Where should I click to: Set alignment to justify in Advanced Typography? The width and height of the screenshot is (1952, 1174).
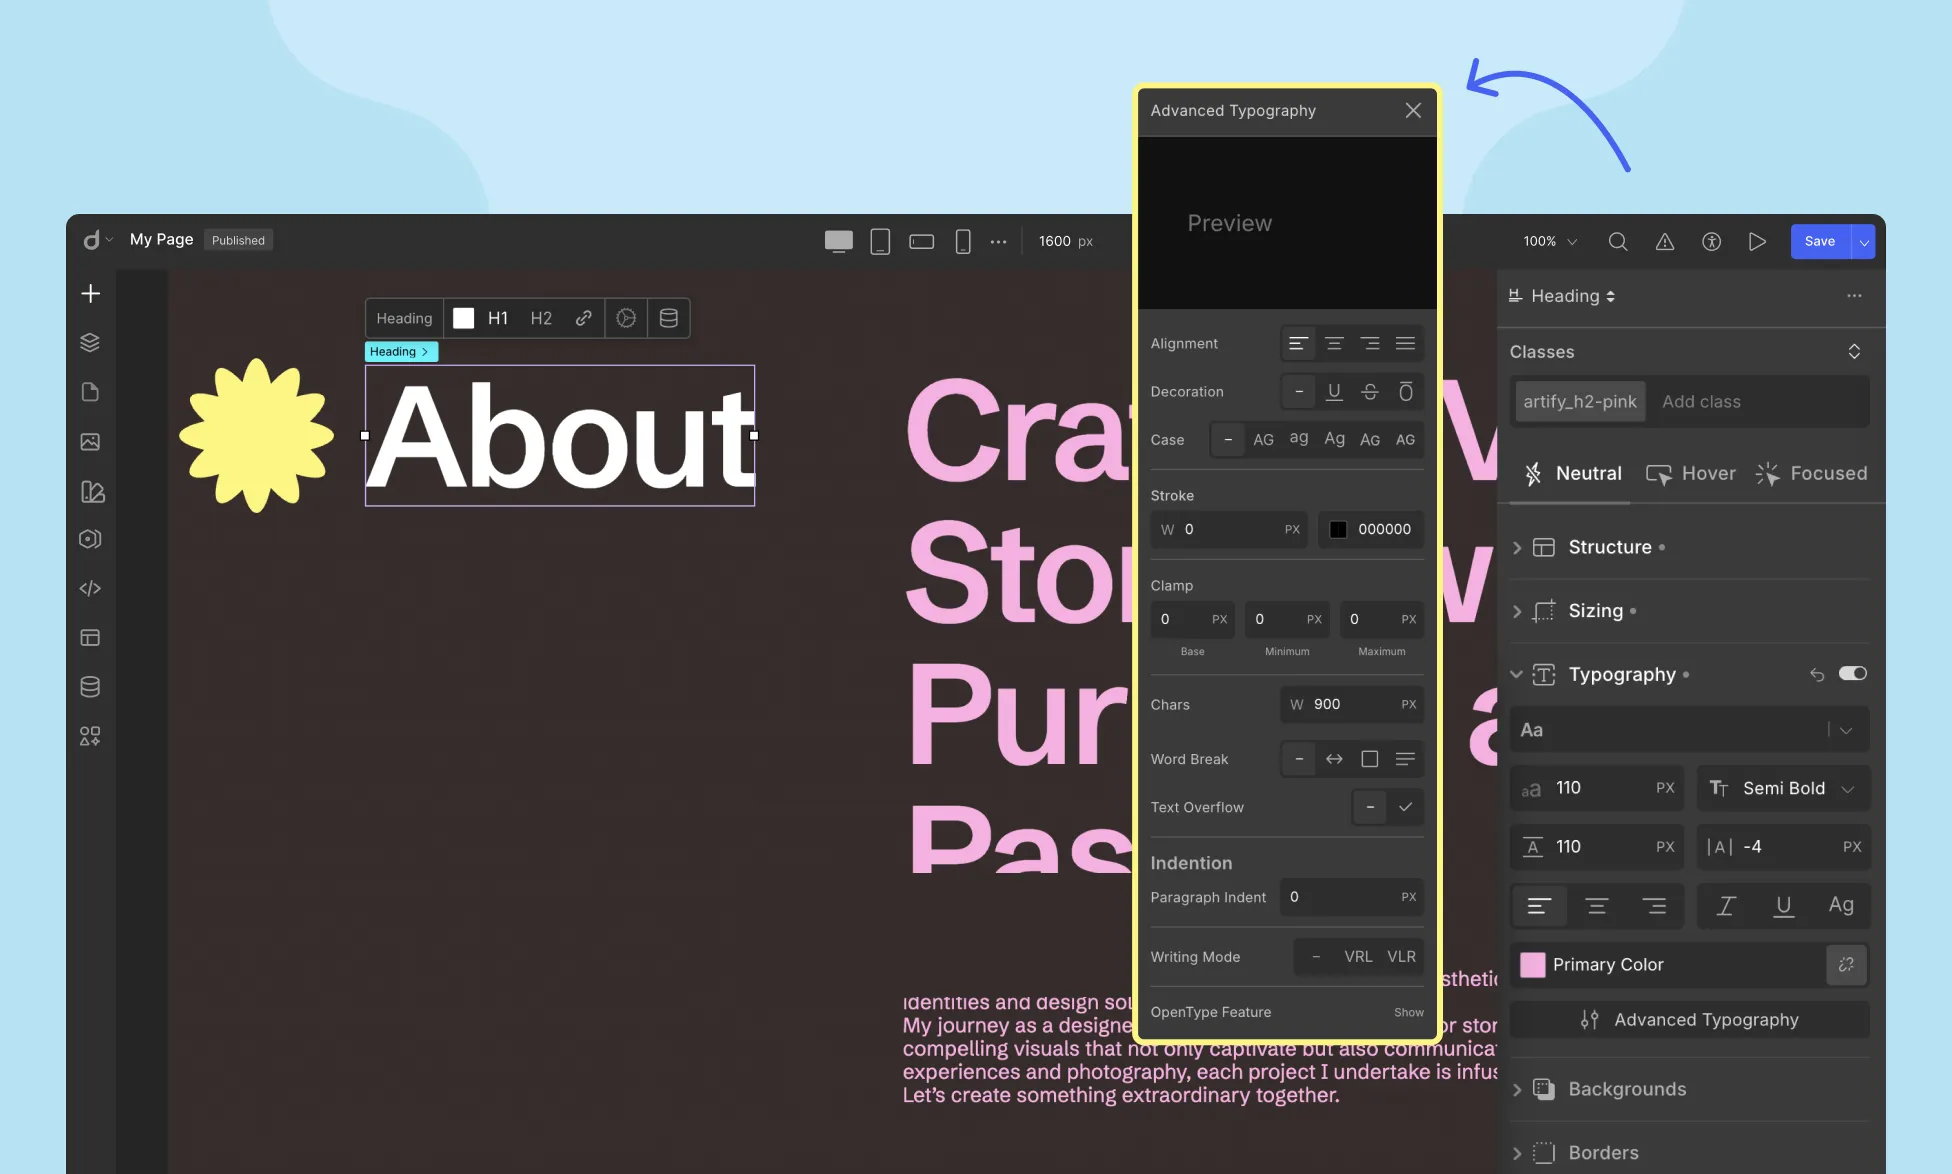coord(1405,343)
